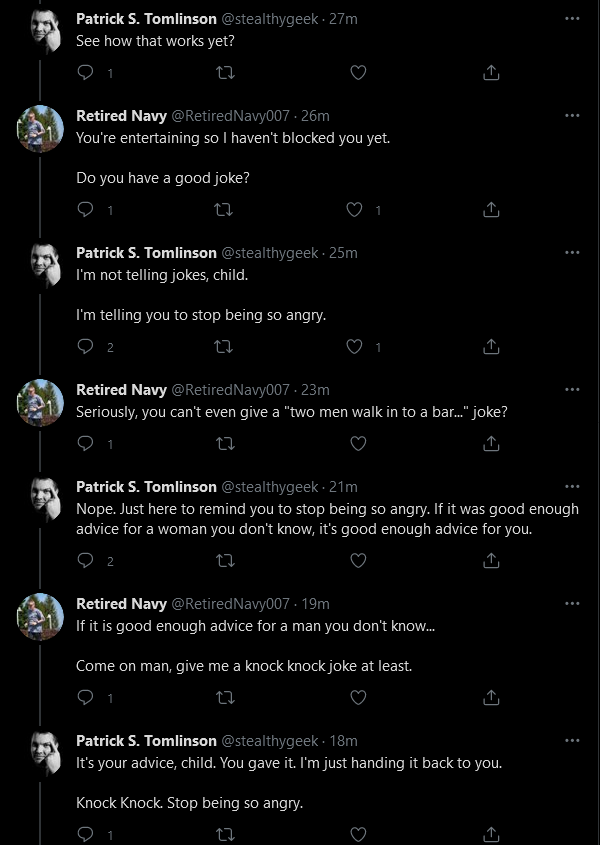This screenshot has width=600, height=845.
Task: Reply to the "I'm not telling jokes" tweet
Action: click(86, 347)
